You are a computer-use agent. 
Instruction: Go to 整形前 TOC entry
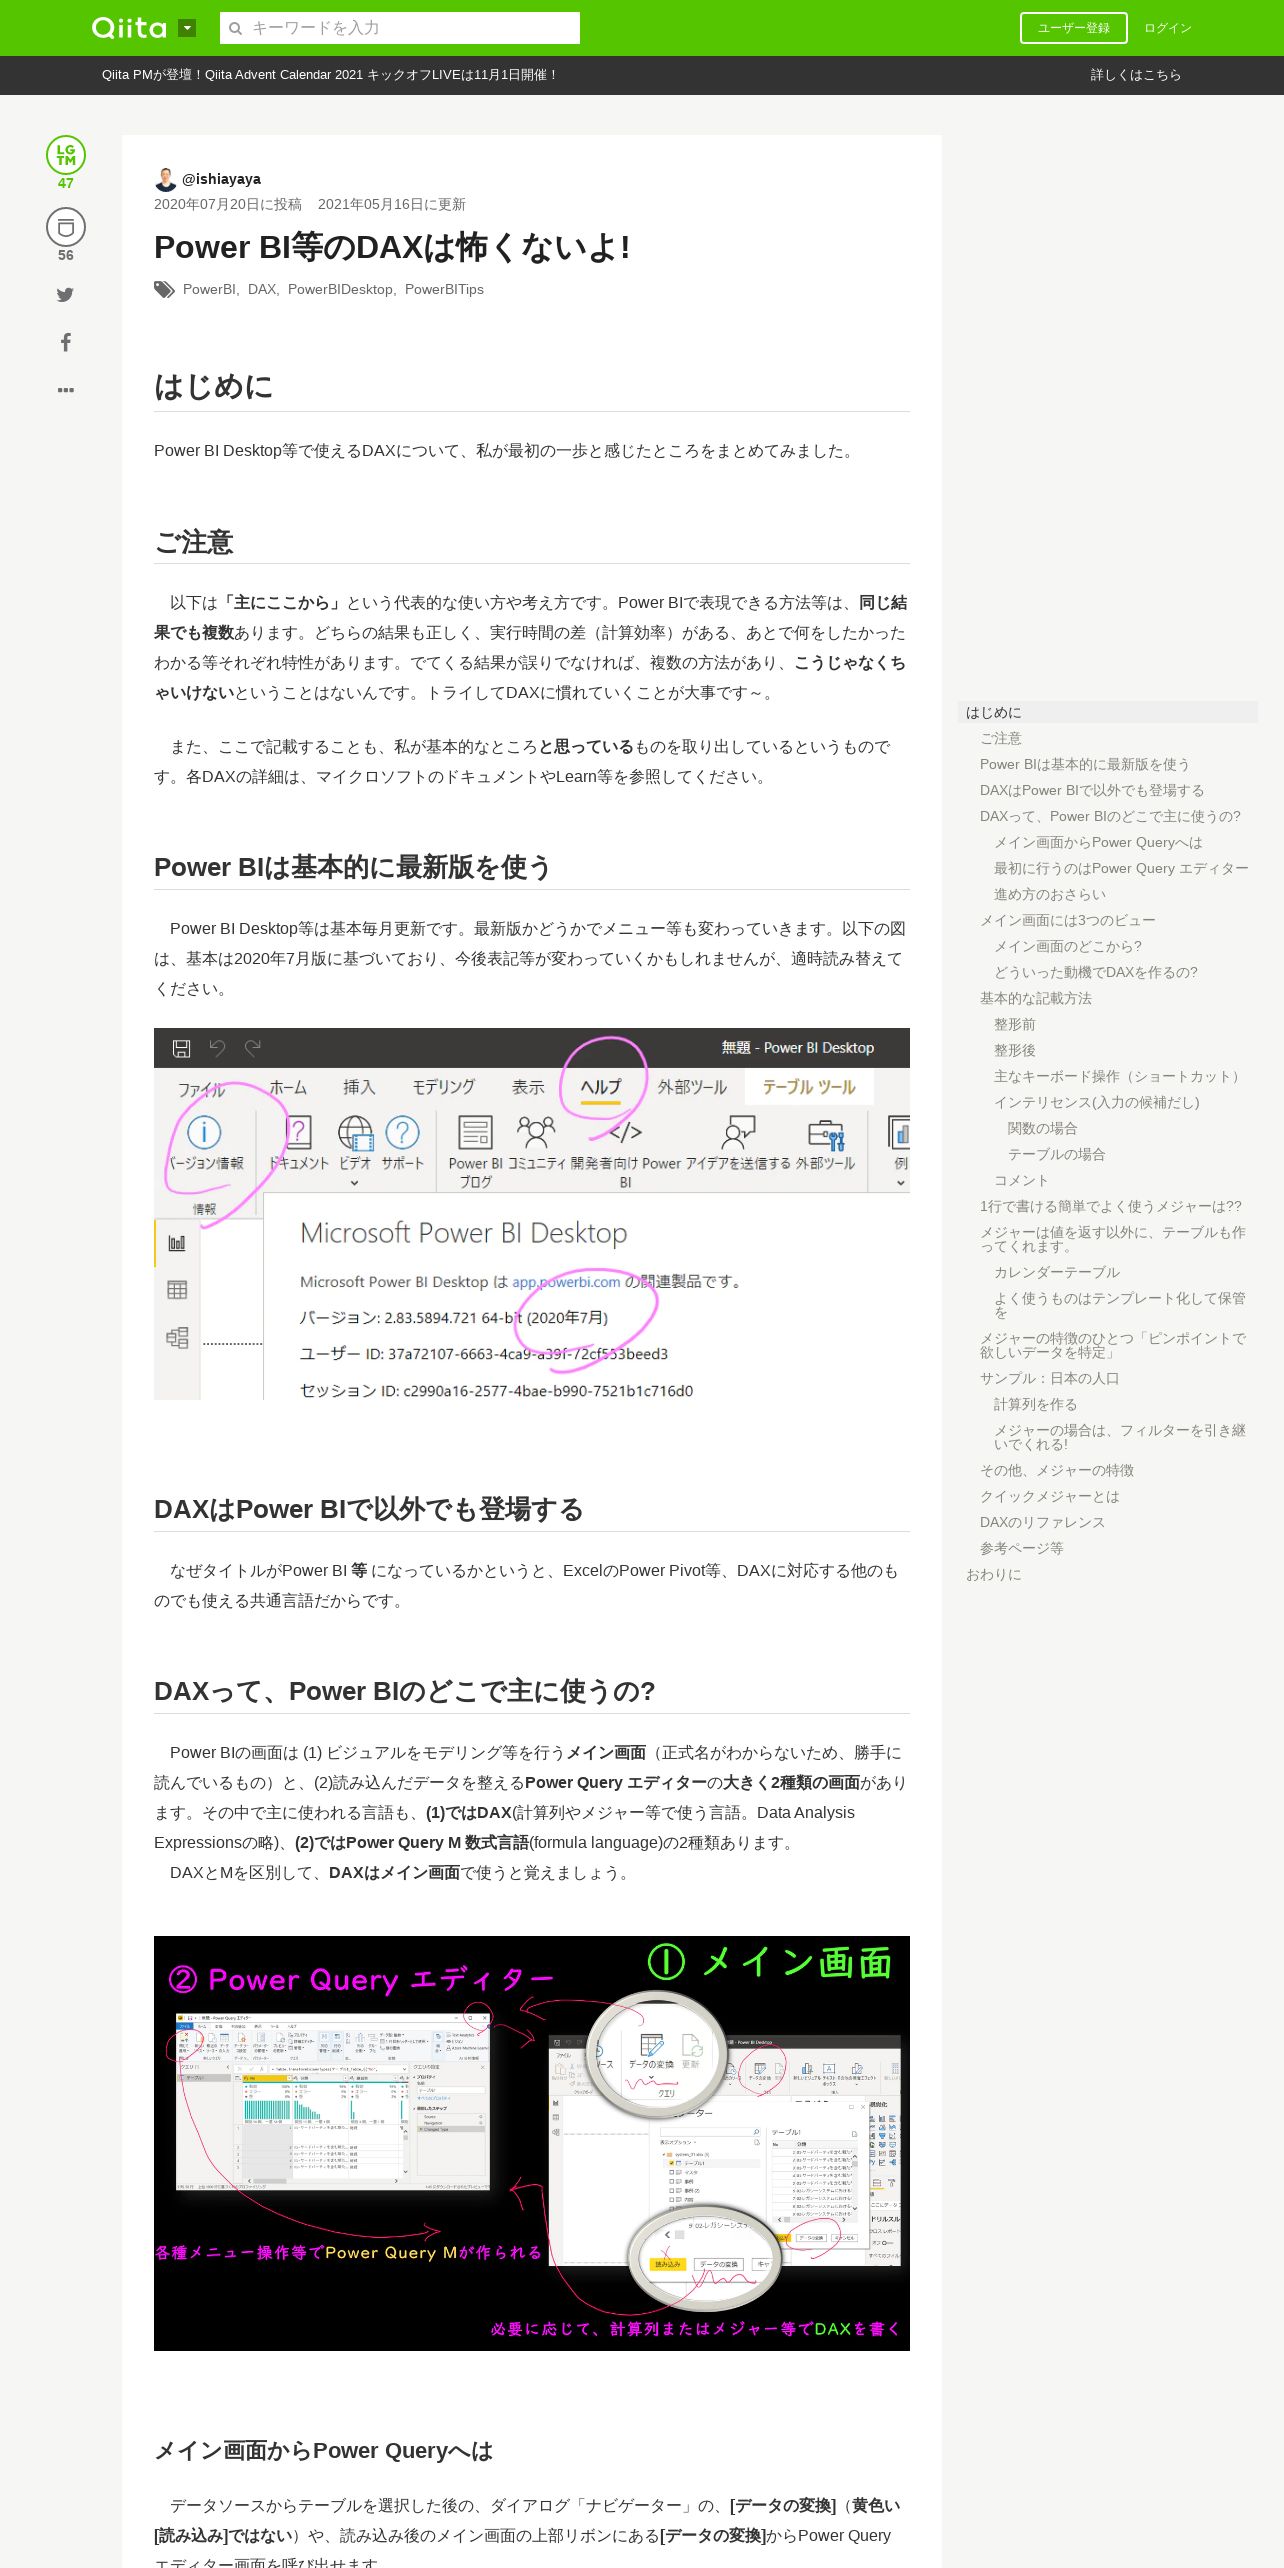coord(1015,1024)
